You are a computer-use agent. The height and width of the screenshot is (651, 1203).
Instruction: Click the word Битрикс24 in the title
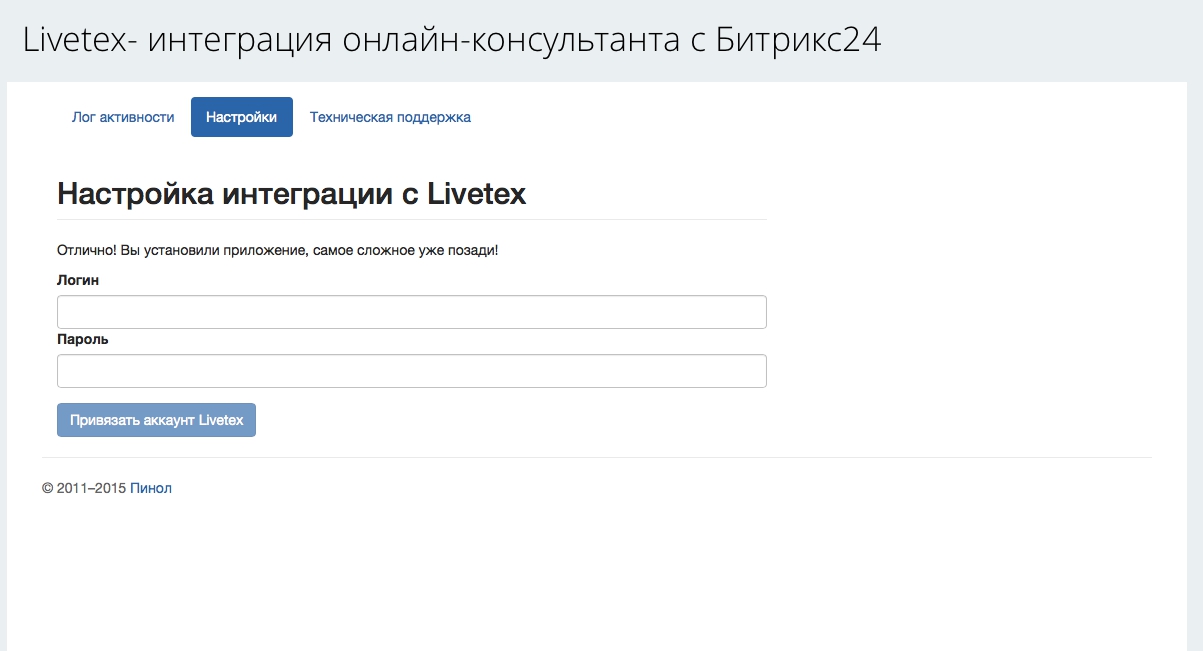tap(798, 40)
